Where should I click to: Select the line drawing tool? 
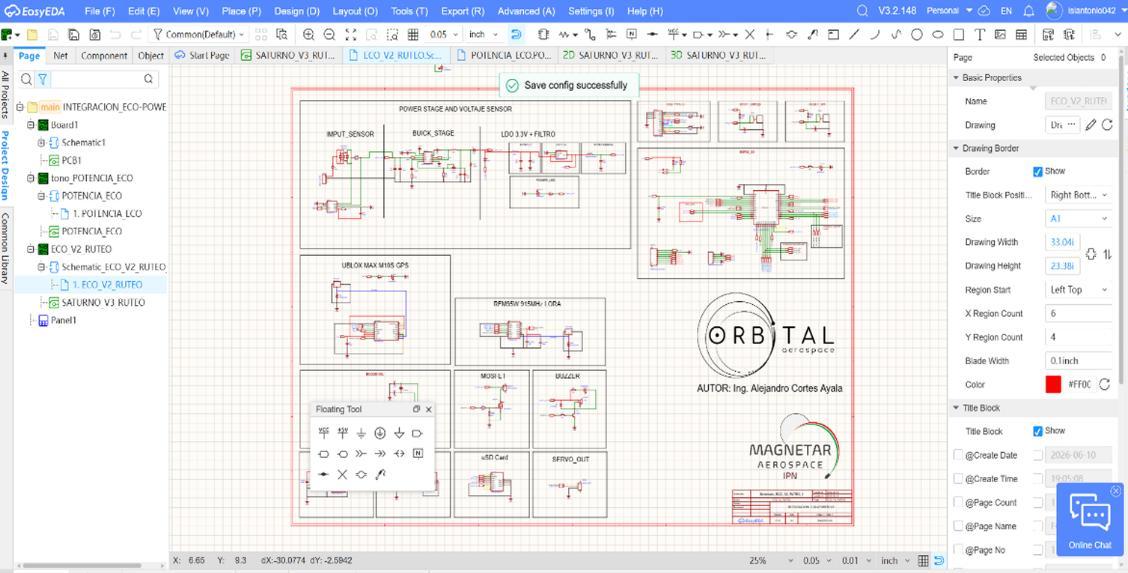854,35
